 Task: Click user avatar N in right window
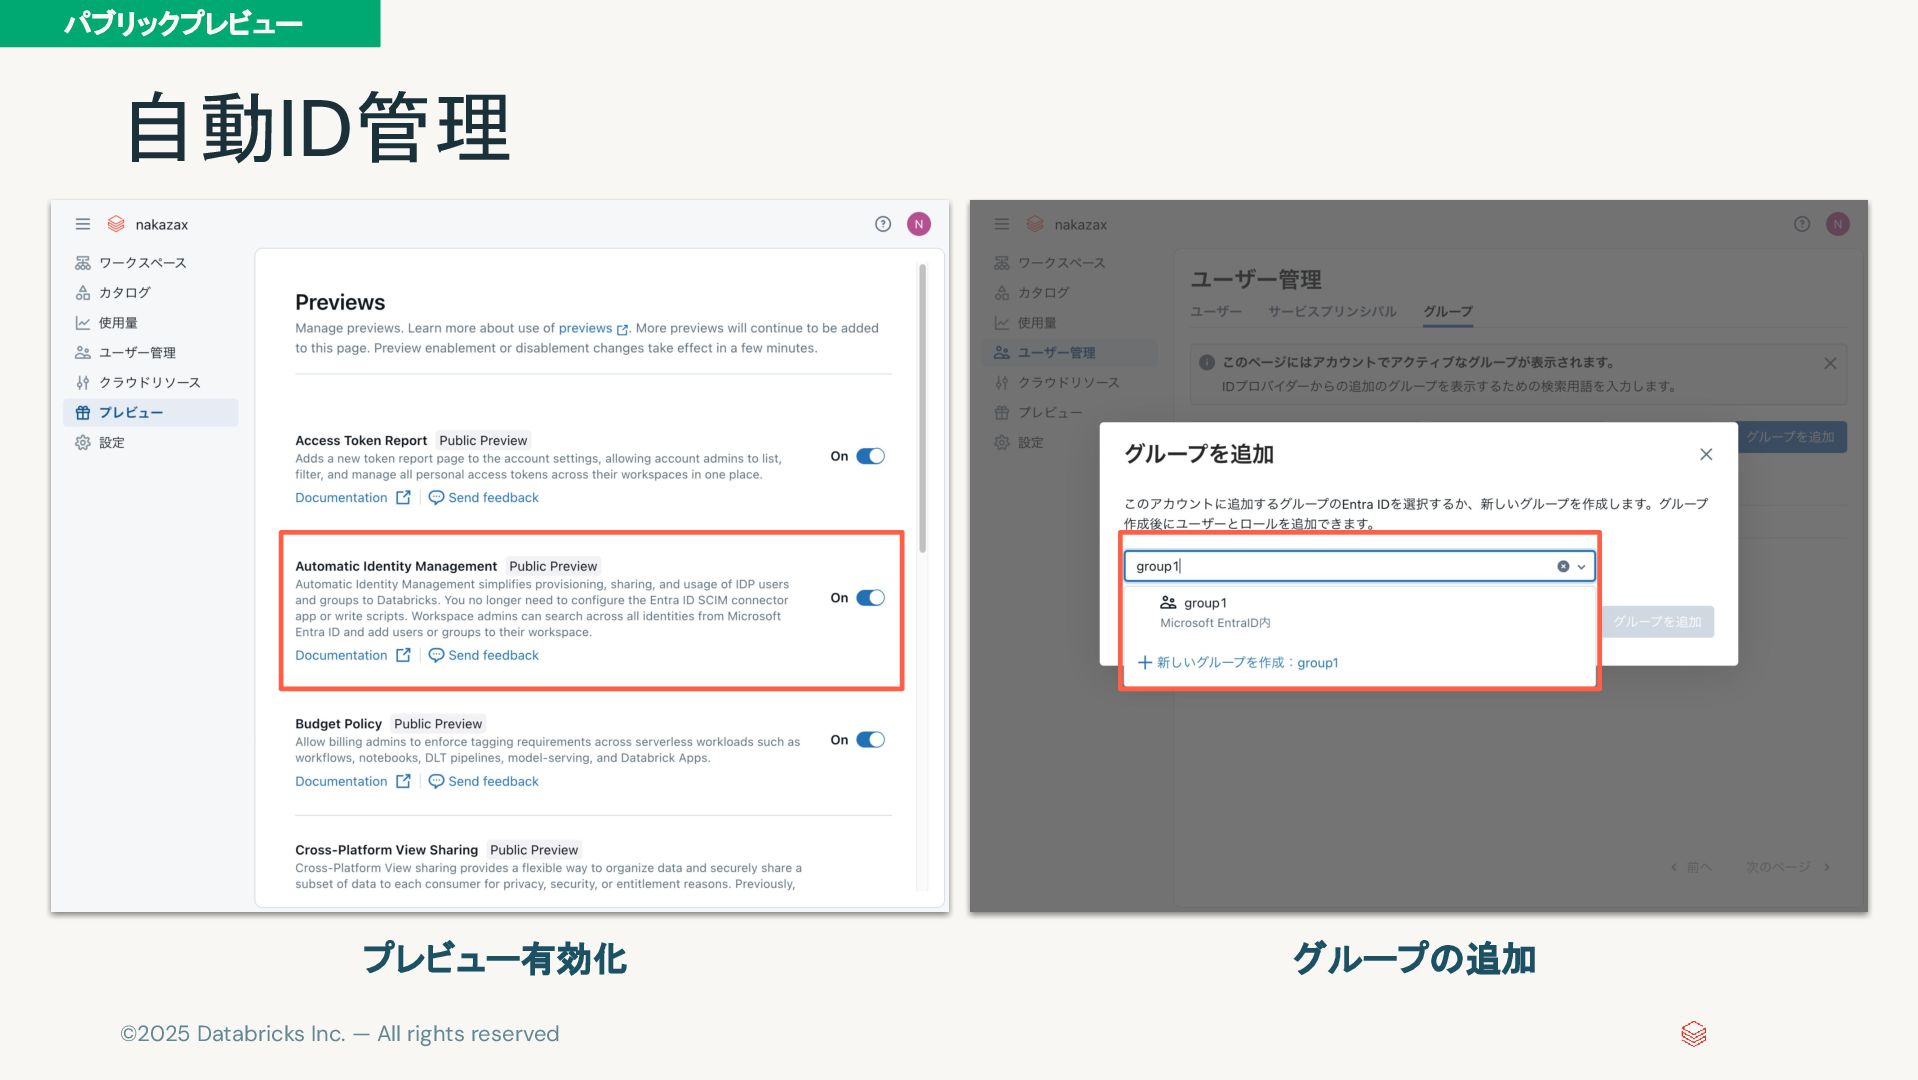tap(1838, 224)
